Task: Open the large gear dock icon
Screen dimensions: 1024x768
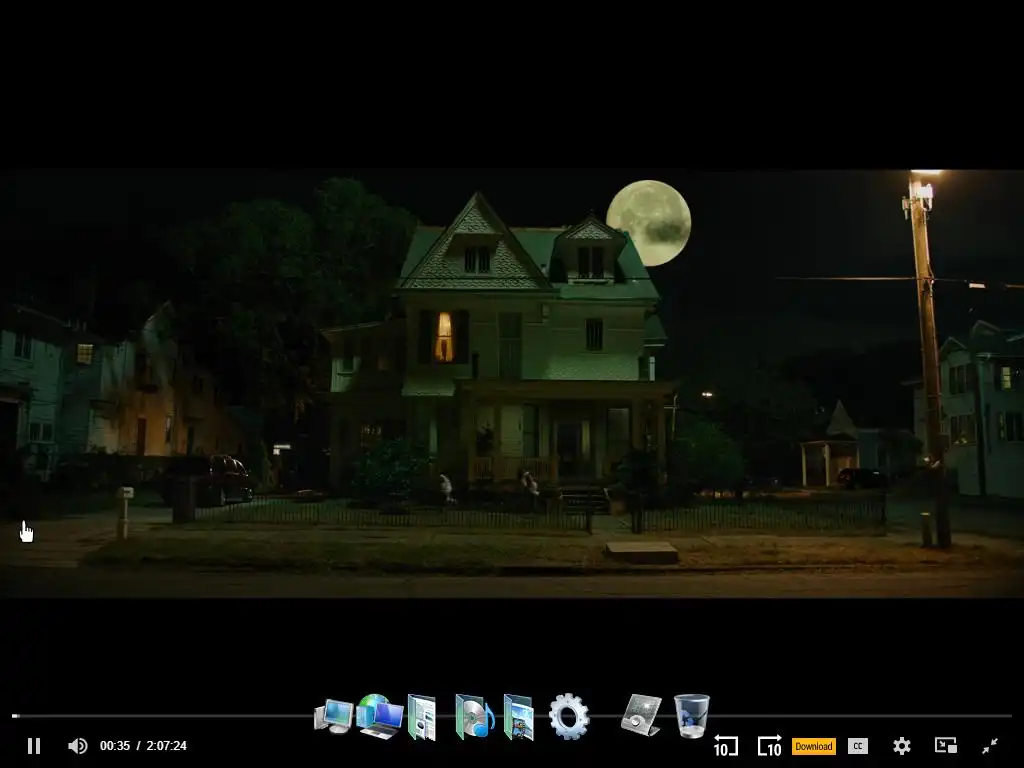Action: point(569,716)
